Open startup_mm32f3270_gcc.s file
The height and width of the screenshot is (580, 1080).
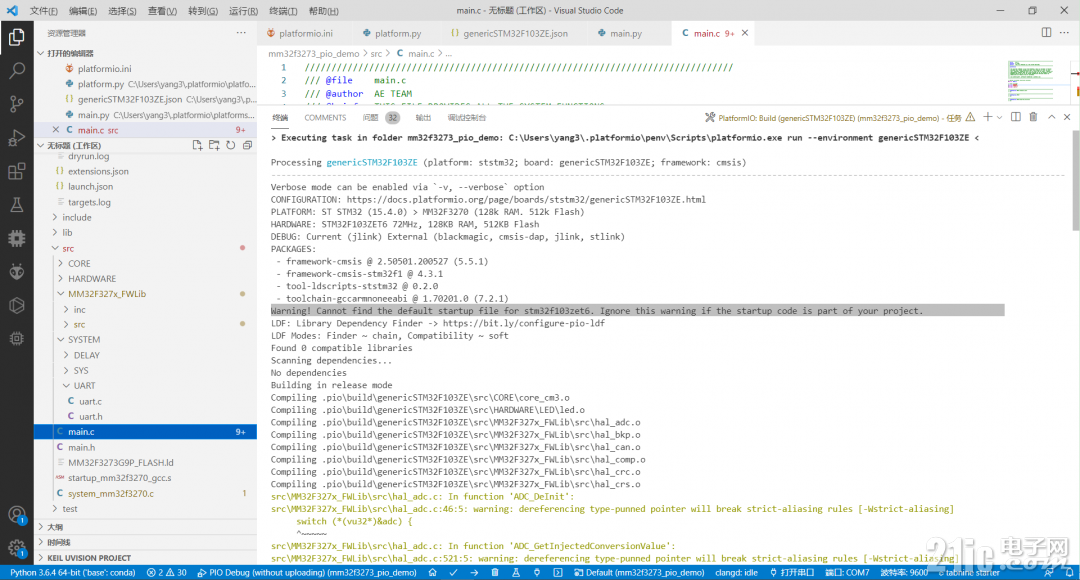tap(120, 478)
